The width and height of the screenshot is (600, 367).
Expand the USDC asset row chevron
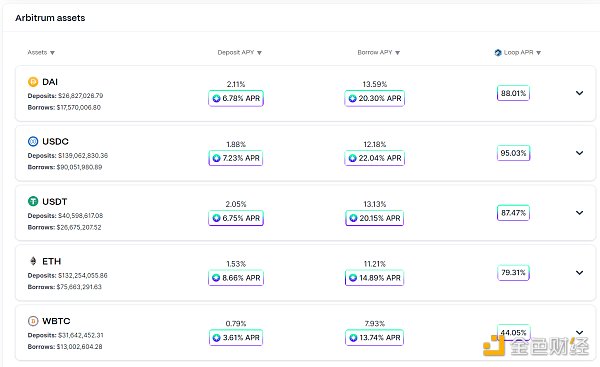[x=579, y=153]
